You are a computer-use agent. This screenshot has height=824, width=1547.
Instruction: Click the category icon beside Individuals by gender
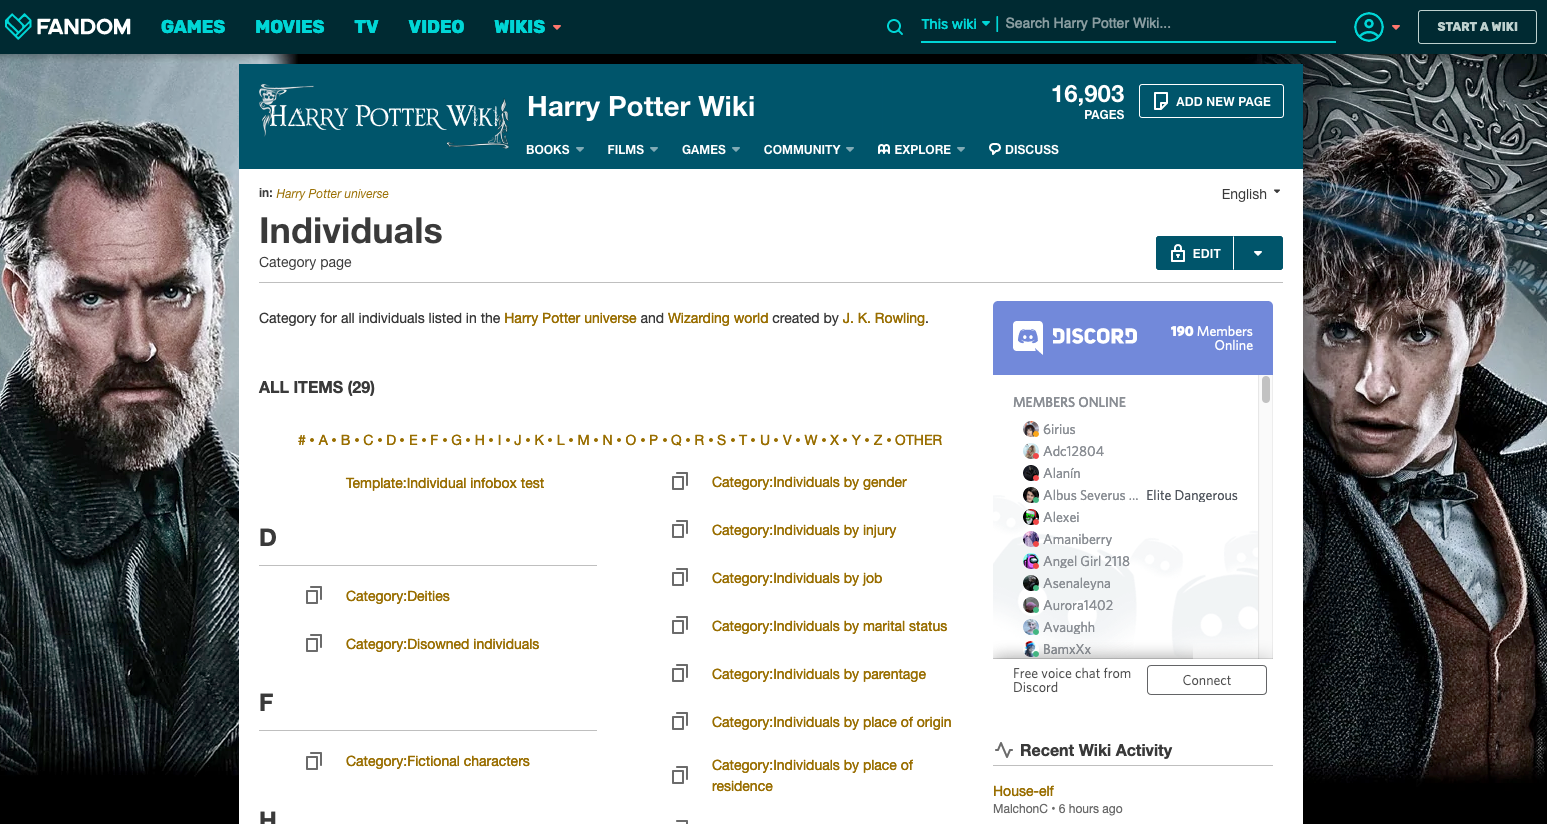[680, 482]
